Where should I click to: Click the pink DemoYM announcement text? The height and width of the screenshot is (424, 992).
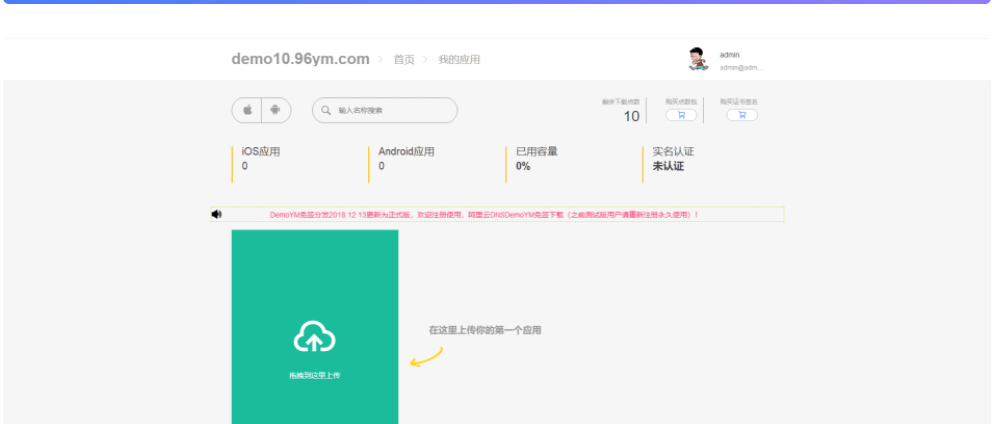tap(484, 215)
